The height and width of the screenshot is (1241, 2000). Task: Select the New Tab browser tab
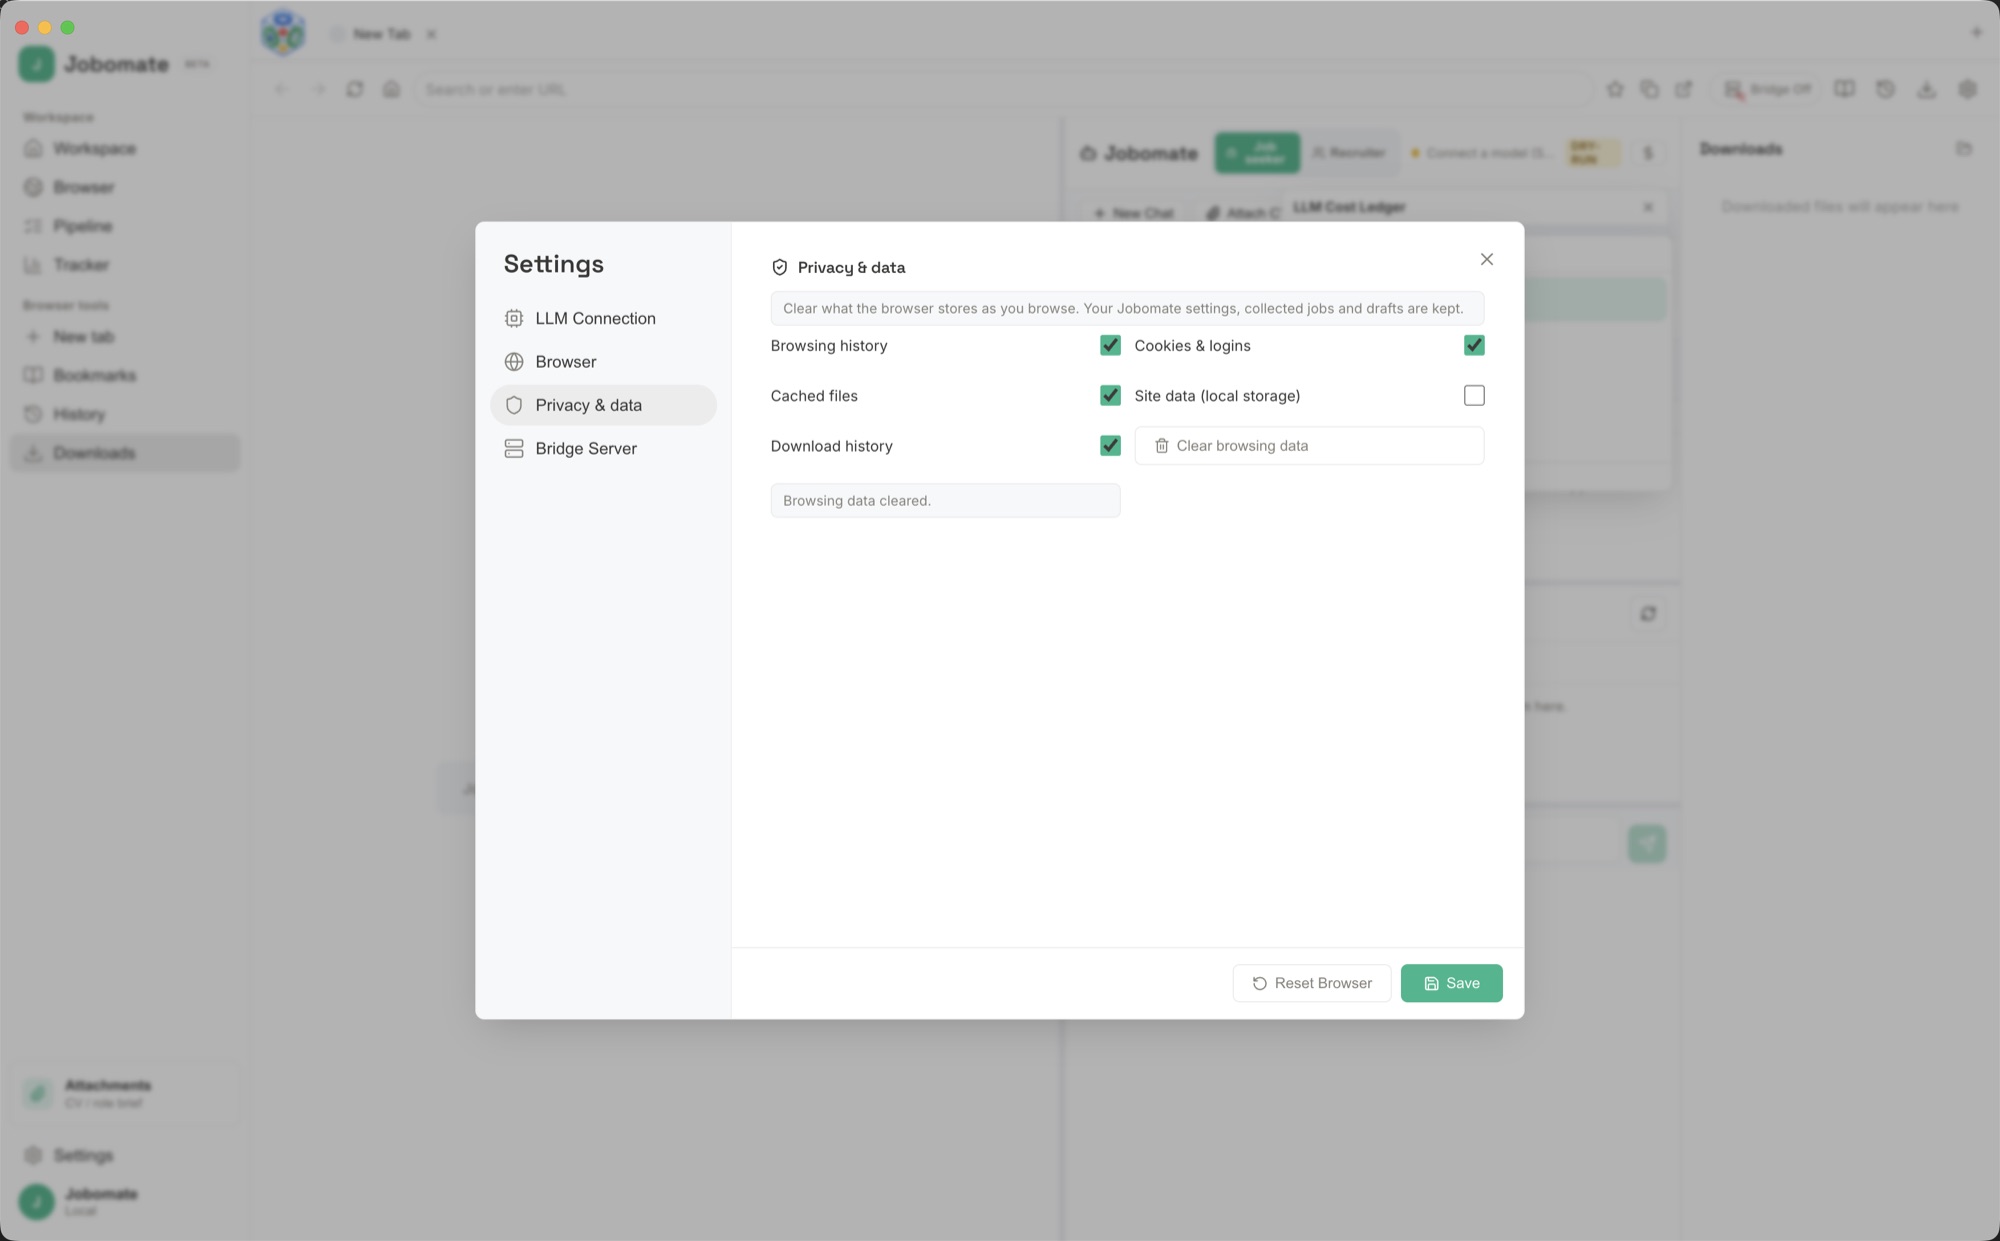382,34
